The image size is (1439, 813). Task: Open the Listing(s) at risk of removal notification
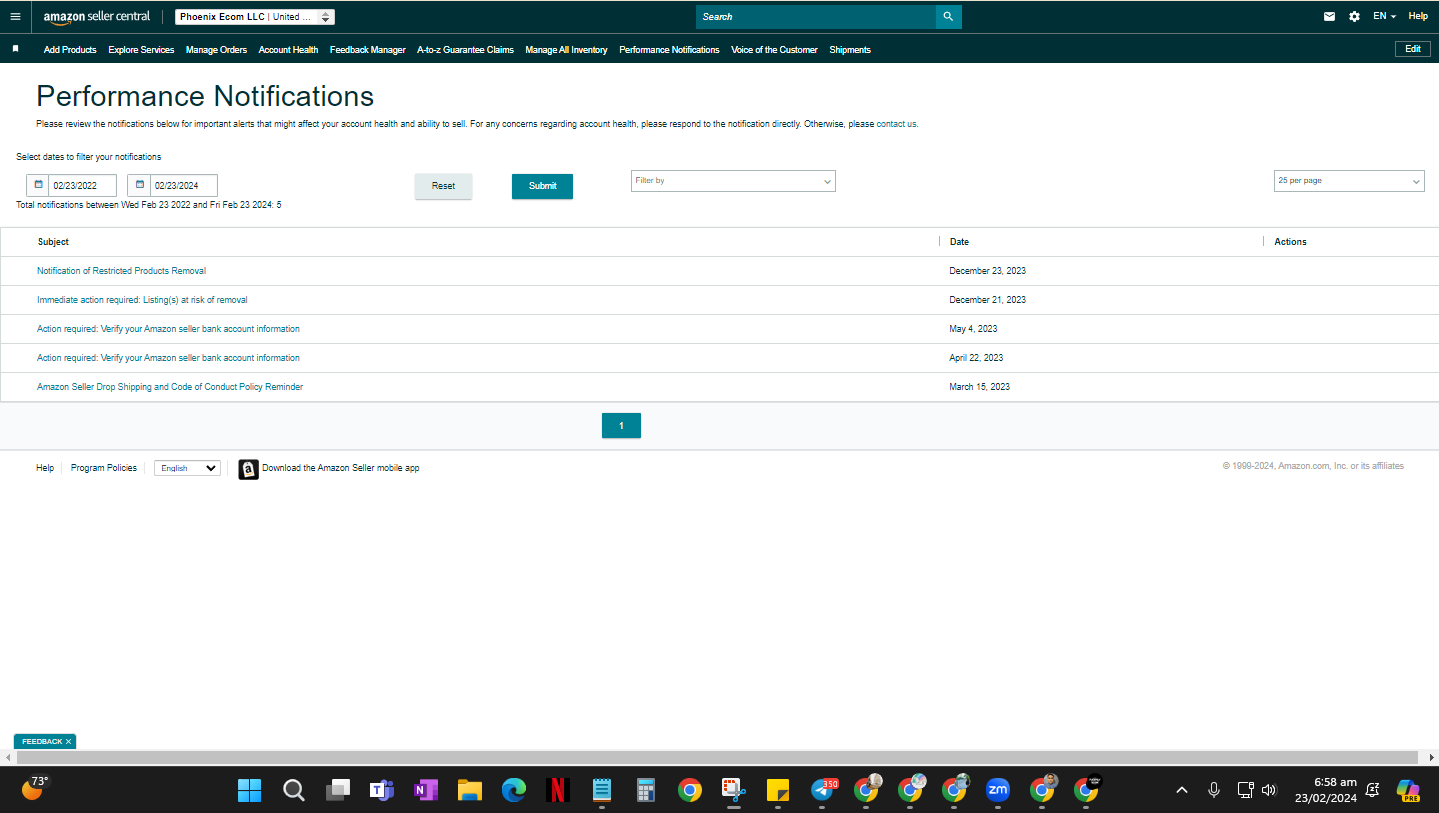click(142, 300)
